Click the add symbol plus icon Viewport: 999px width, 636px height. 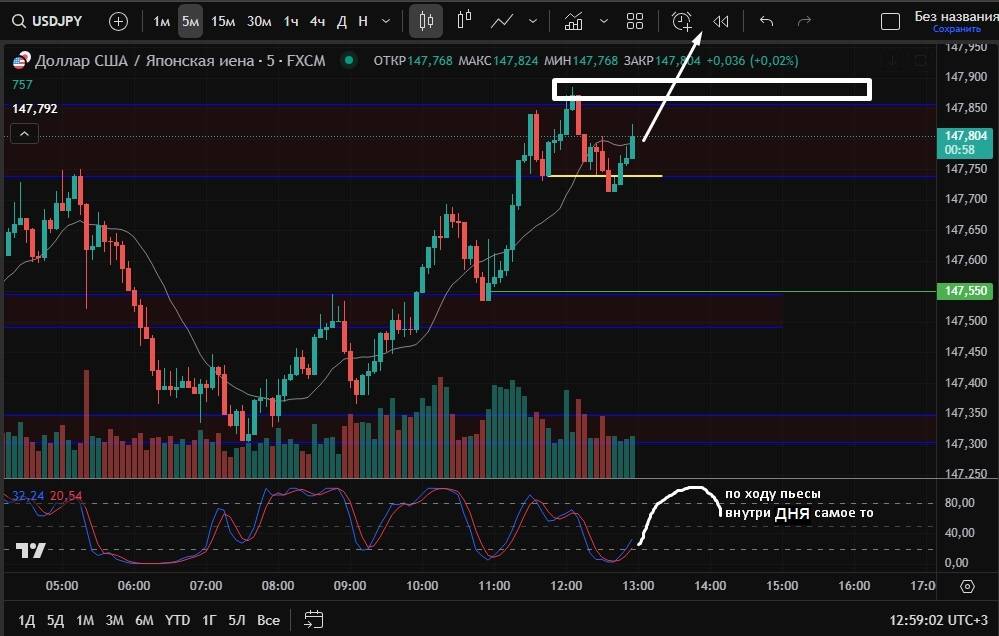[x=118, y=21]
